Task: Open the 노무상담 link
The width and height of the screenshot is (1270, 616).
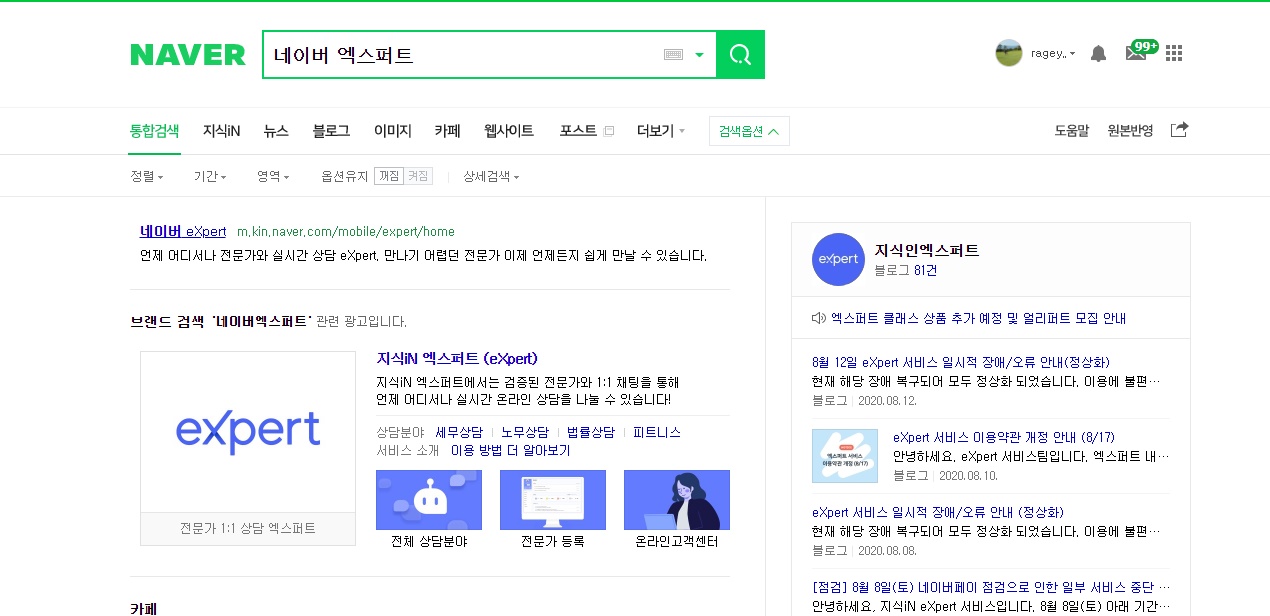Action: (525, 432)
